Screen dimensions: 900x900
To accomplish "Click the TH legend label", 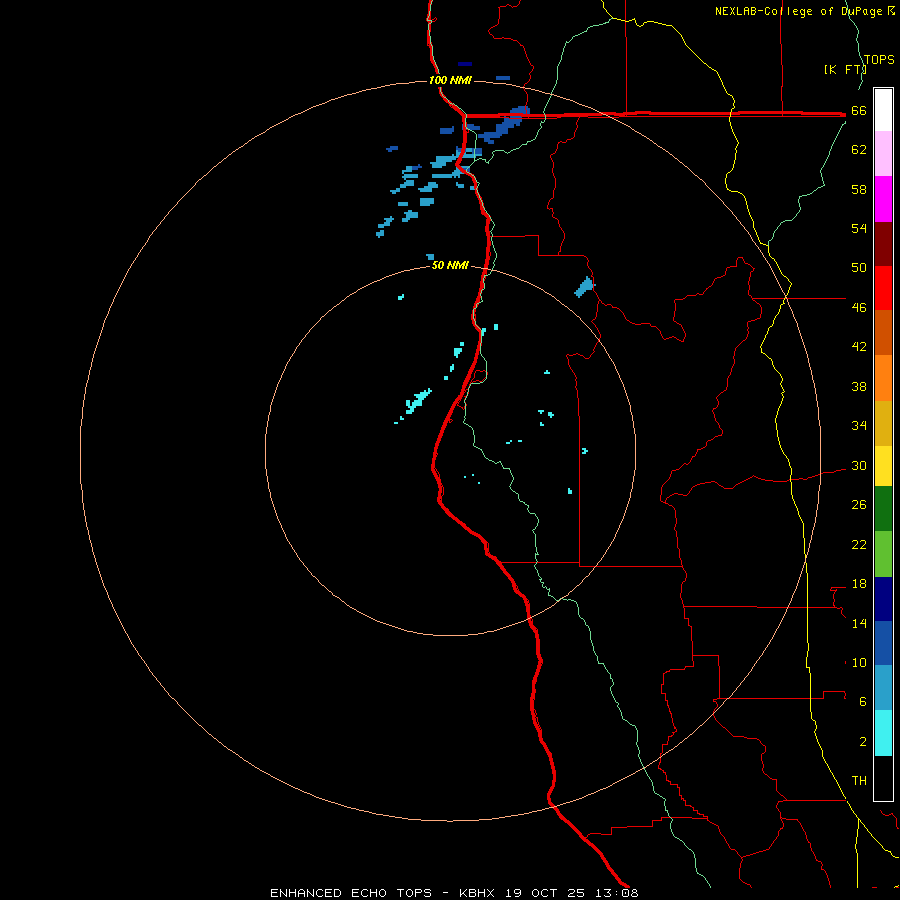I will pyautogui.click(x=859, y=781).
